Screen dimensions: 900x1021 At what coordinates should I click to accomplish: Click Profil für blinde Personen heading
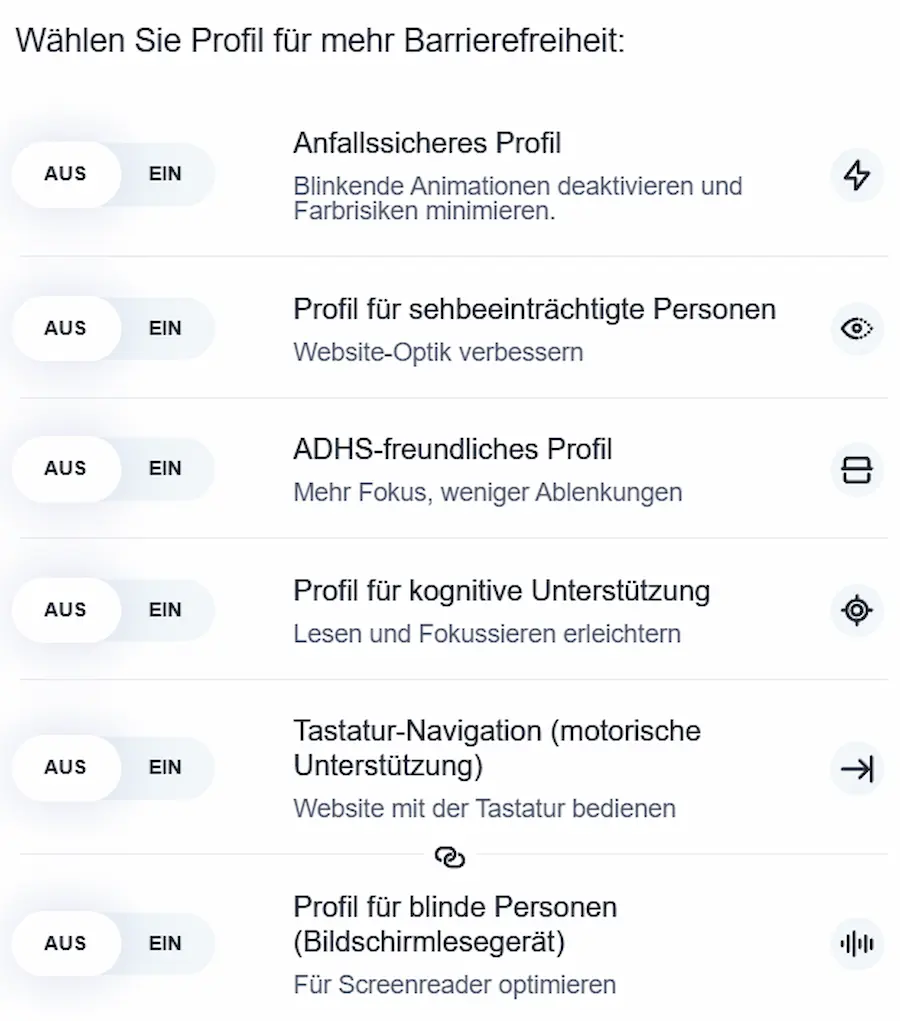point(455,924)
